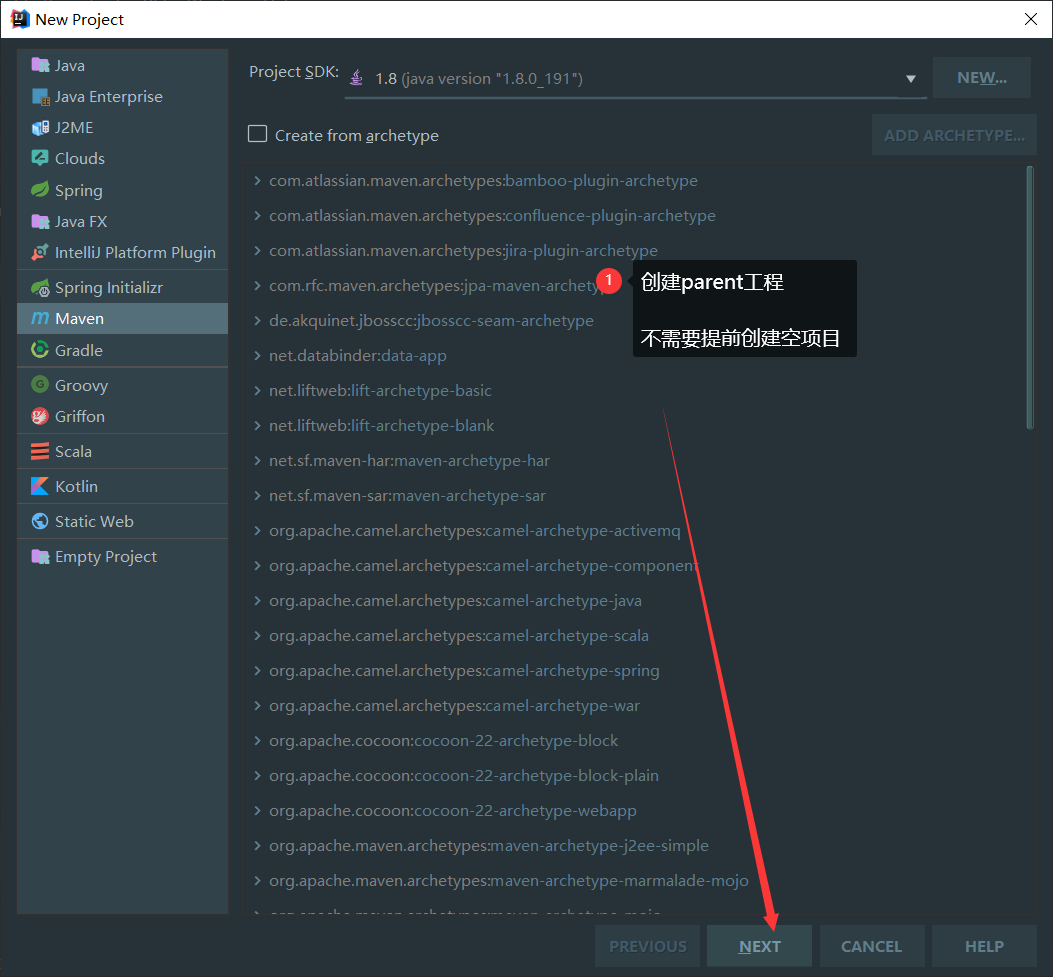The width and height of the screenshot is (1053, 977).
Task: Select cocoon-22-archetype-block-plain row
Action: 635,776
